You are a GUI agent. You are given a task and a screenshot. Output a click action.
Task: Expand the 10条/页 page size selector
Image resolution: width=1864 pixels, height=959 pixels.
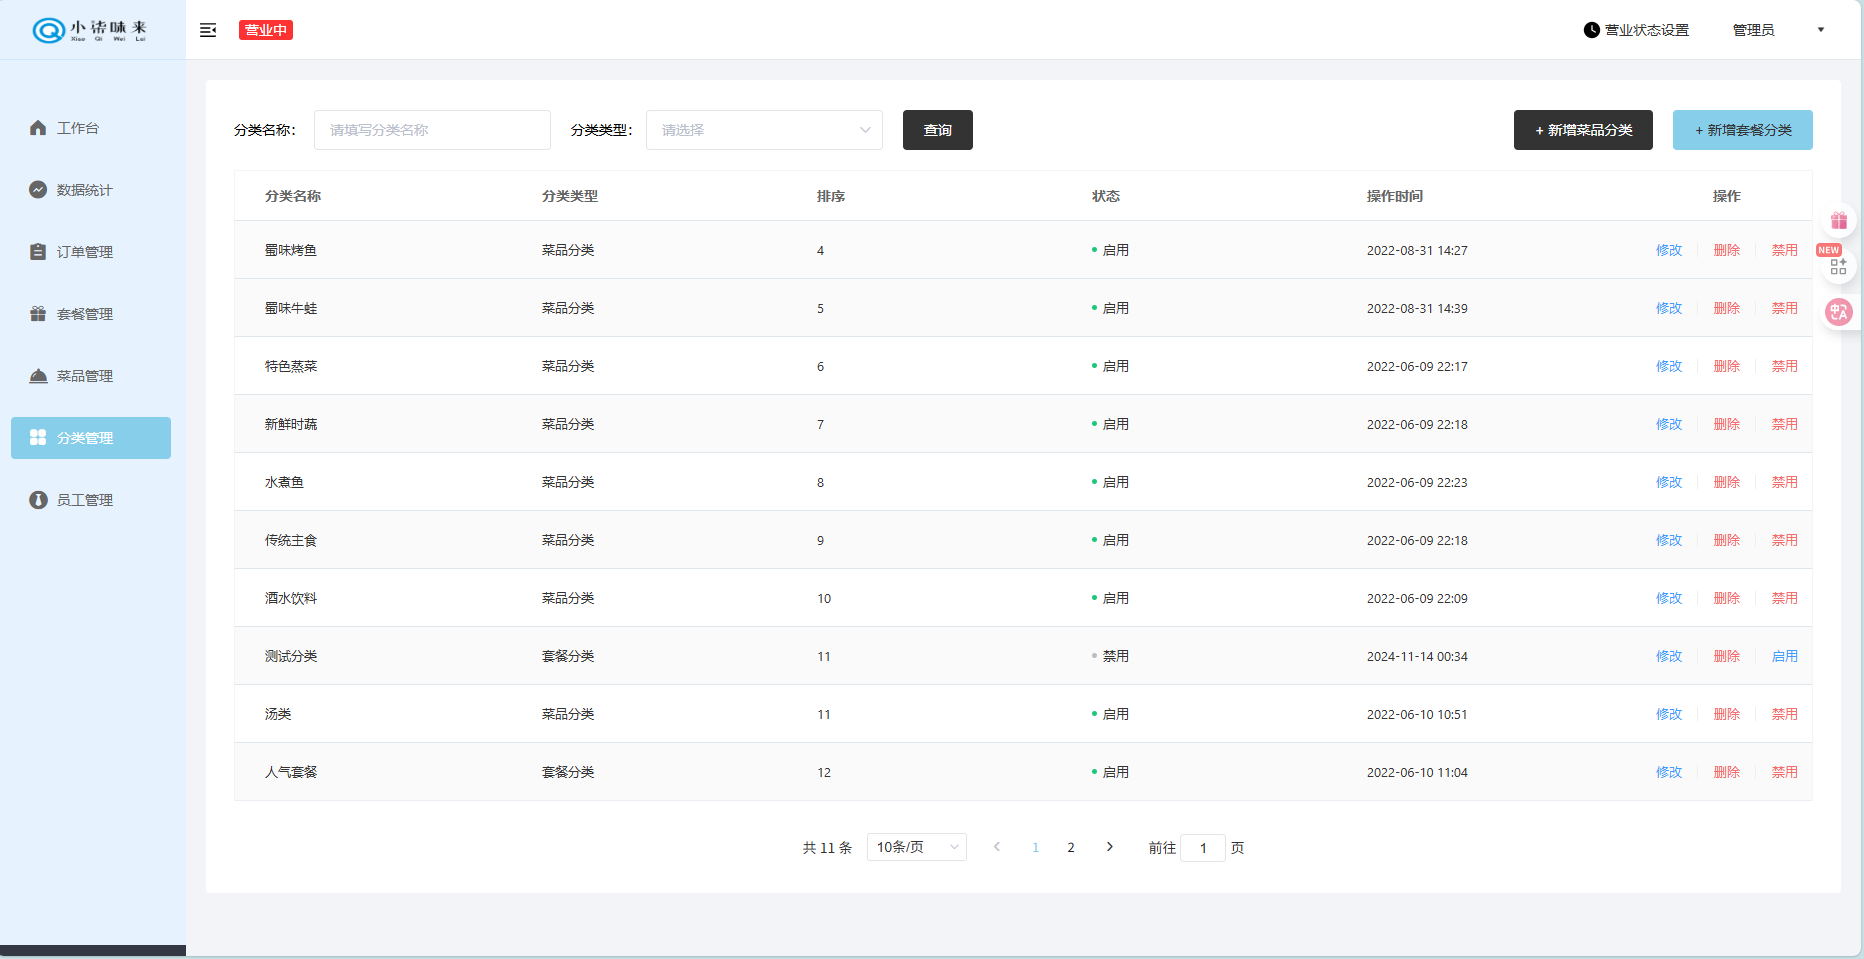(916, 847)
